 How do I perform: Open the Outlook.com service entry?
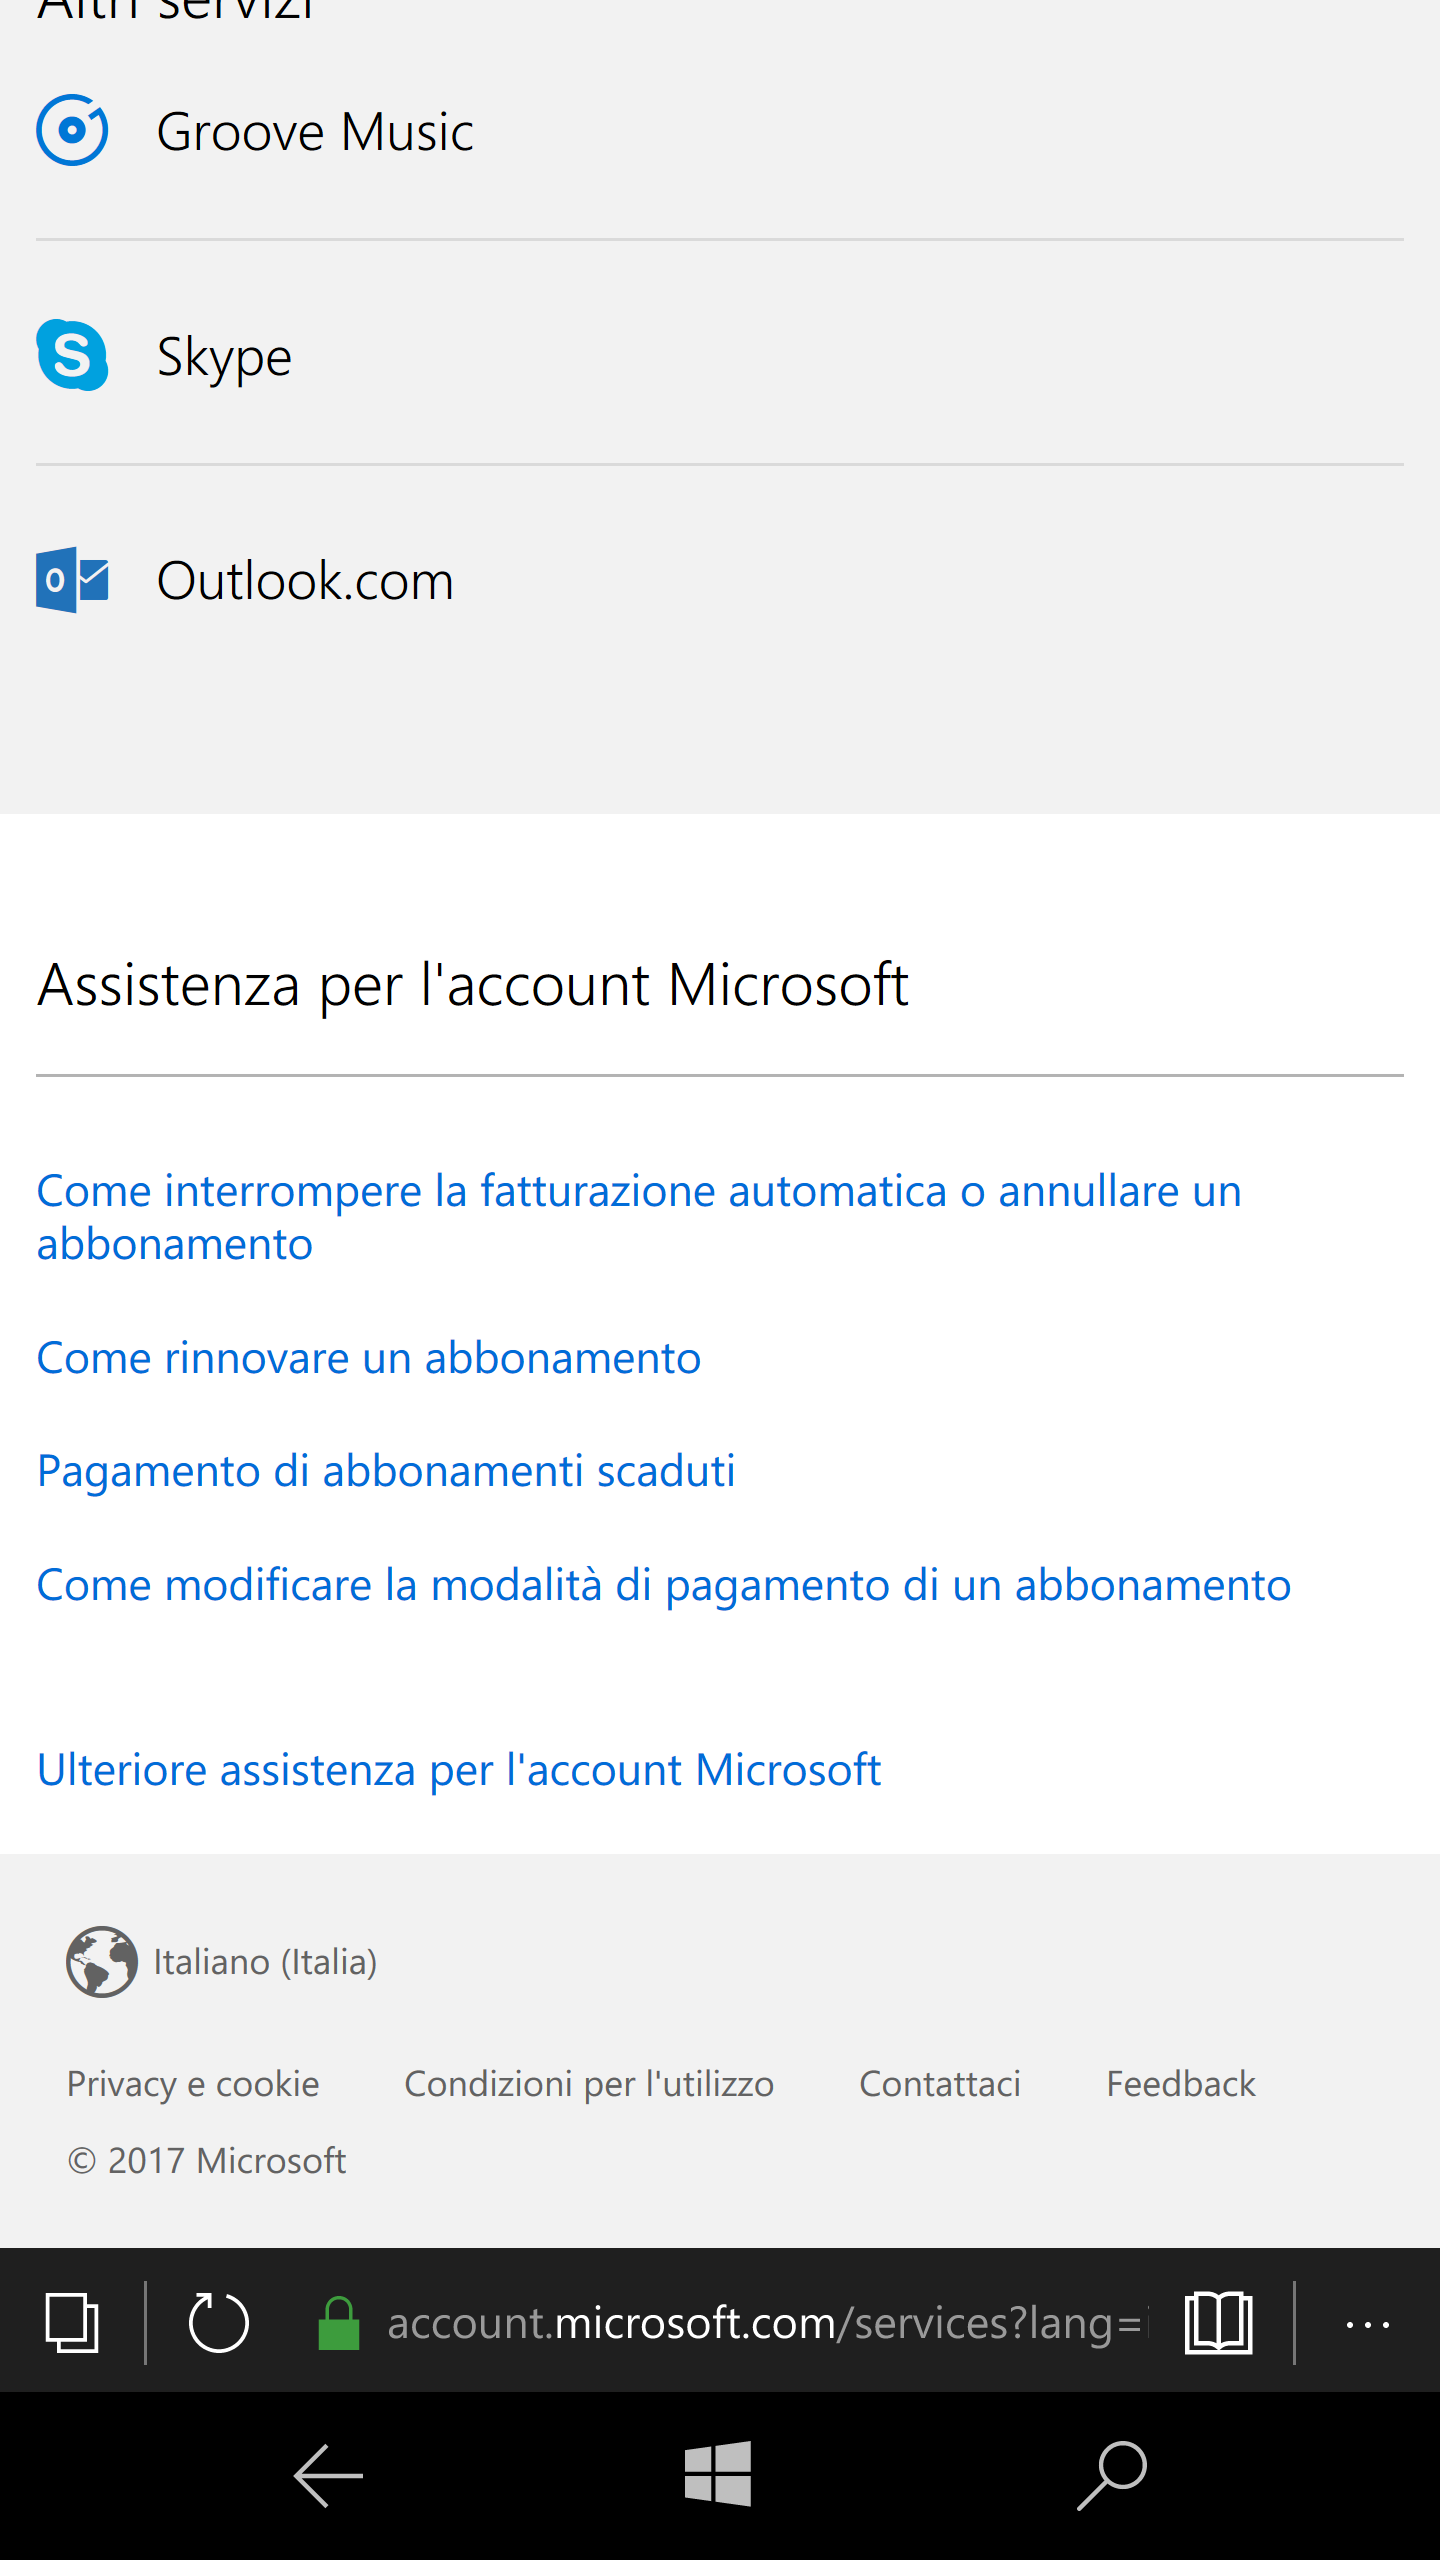tap(305, 581)
